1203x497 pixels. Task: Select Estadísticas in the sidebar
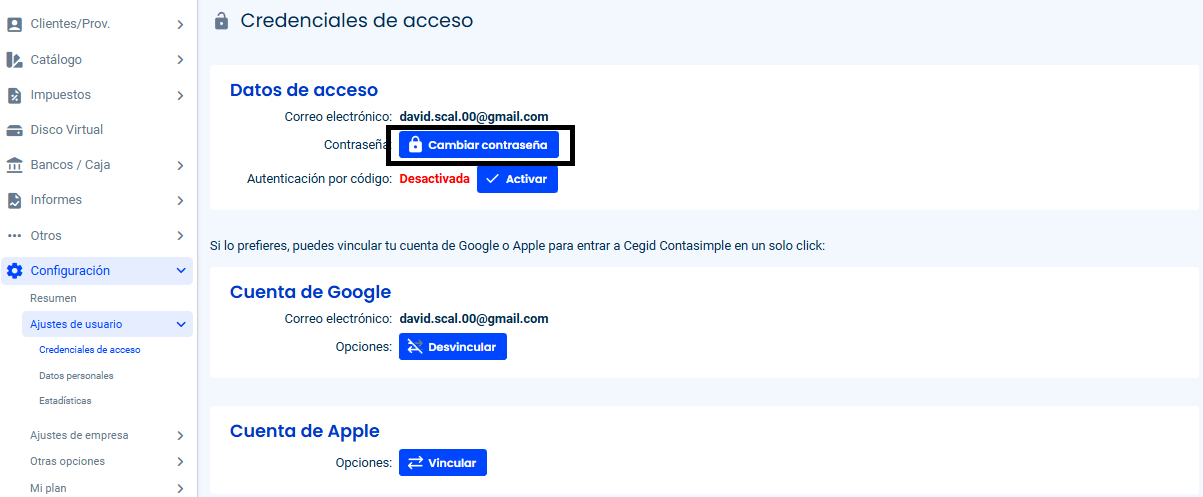click(x=65, y=401)
